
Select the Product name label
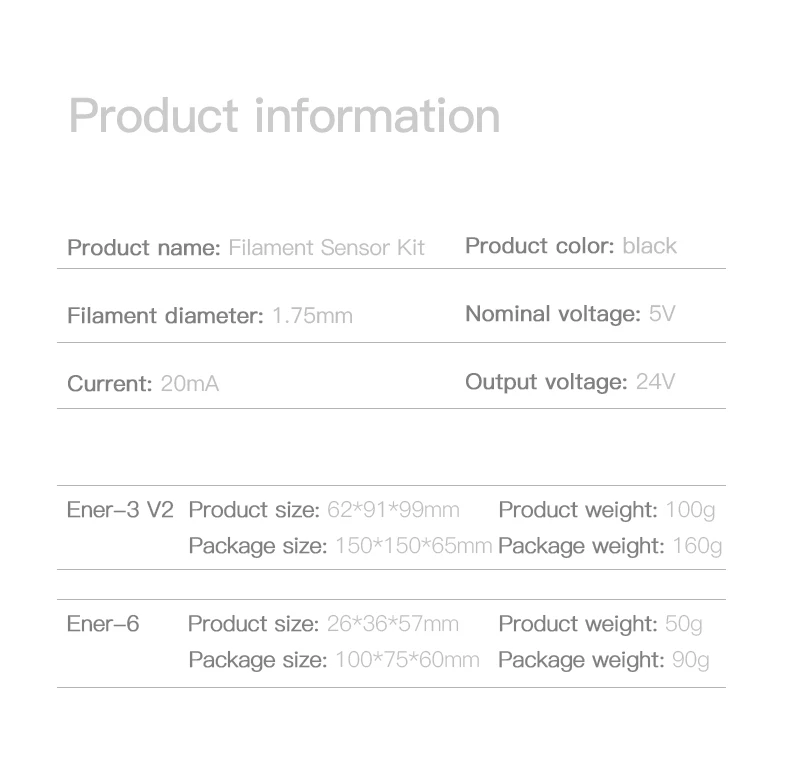(144, 247)
